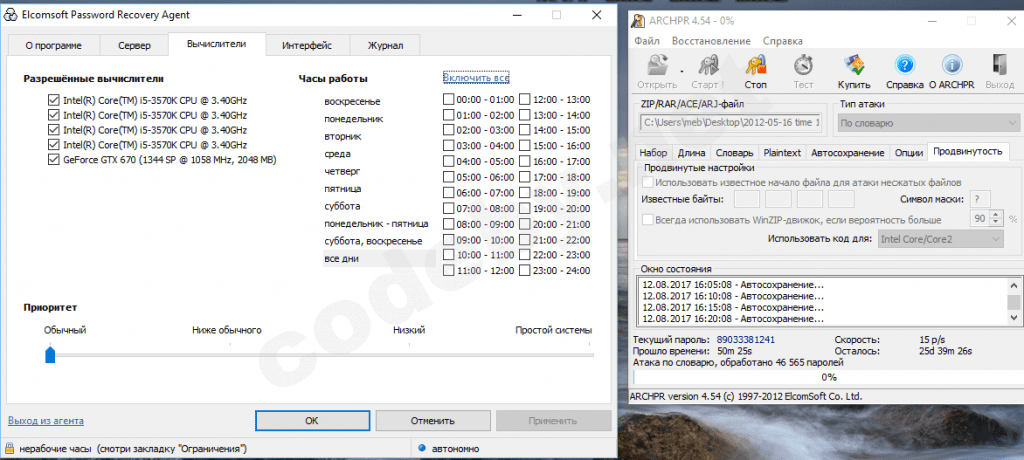1024x460 pixels.
Task: Click the Отменить button
Action: point(432,420)
